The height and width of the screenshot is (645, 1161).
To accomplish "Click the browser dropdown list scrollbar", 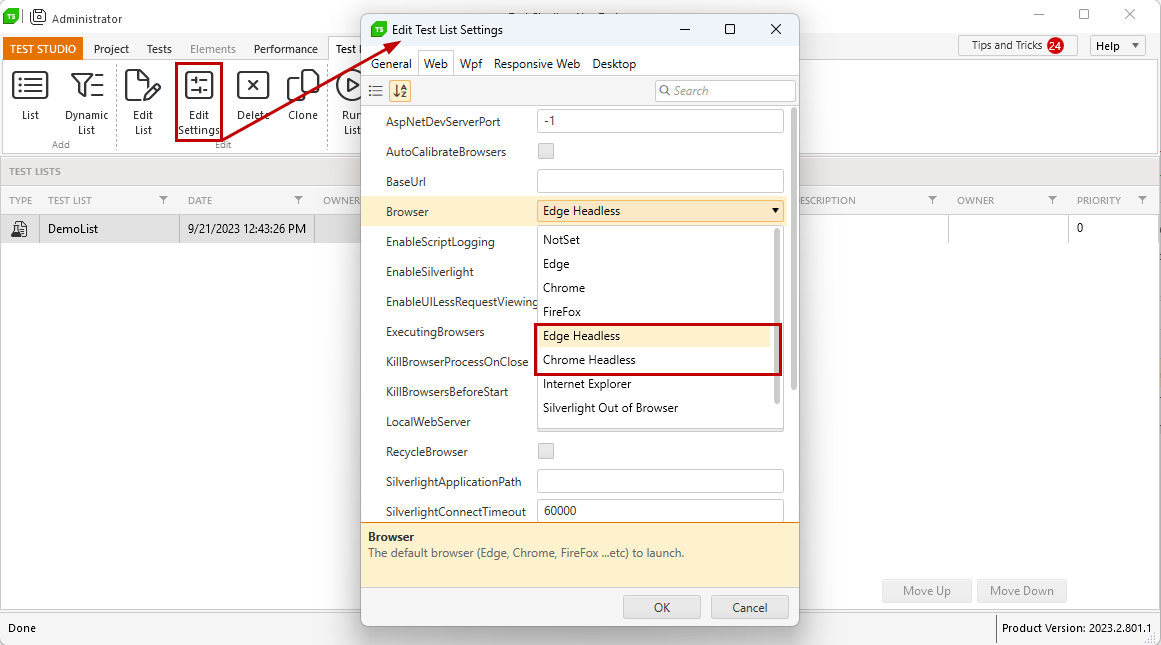I will pos(777,315).
